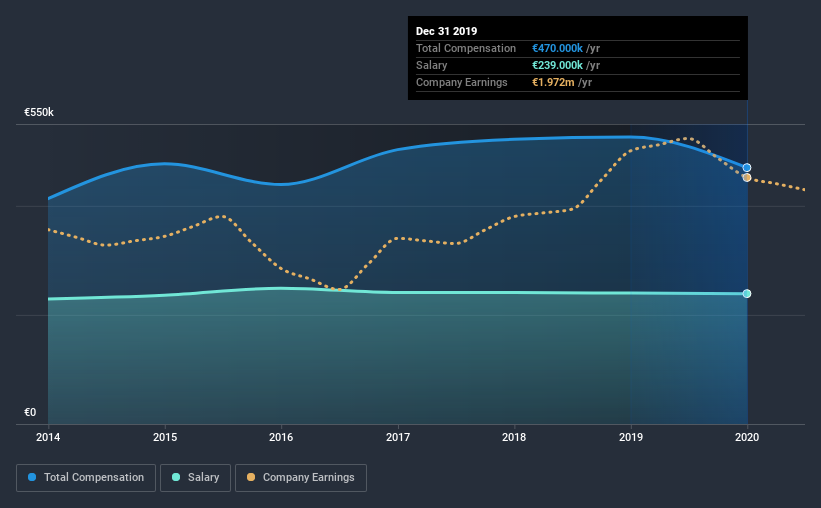821x508 pixels.
Task: Click the Total Compensation tooltip row label
Action: point(466,48)
